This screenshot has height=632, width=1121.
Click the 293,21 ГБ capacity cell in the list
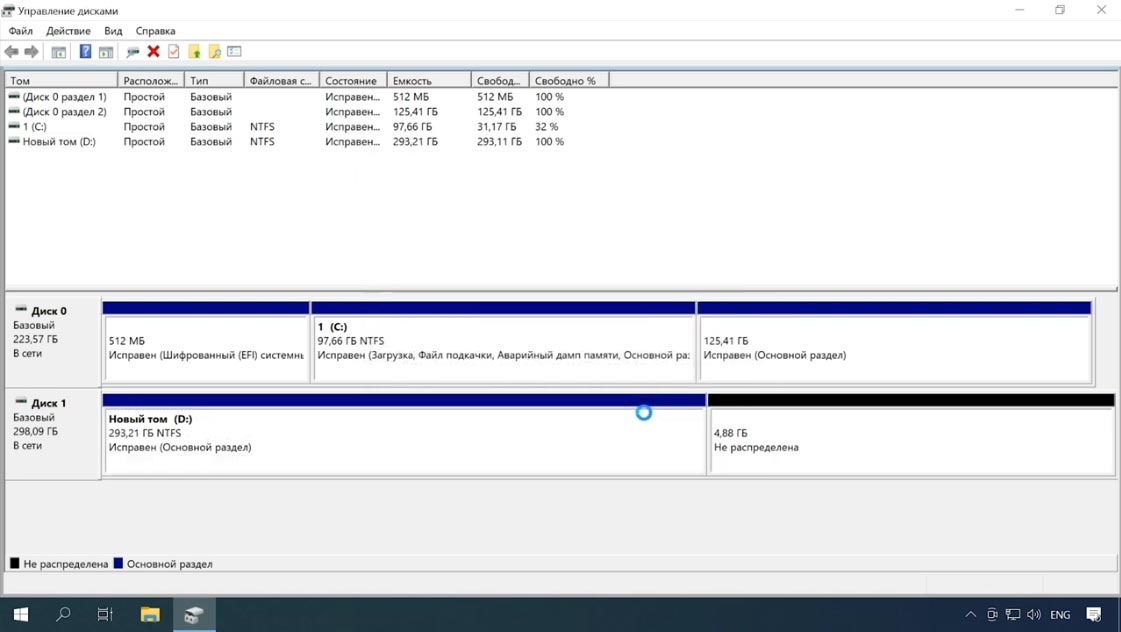point(415,142)
